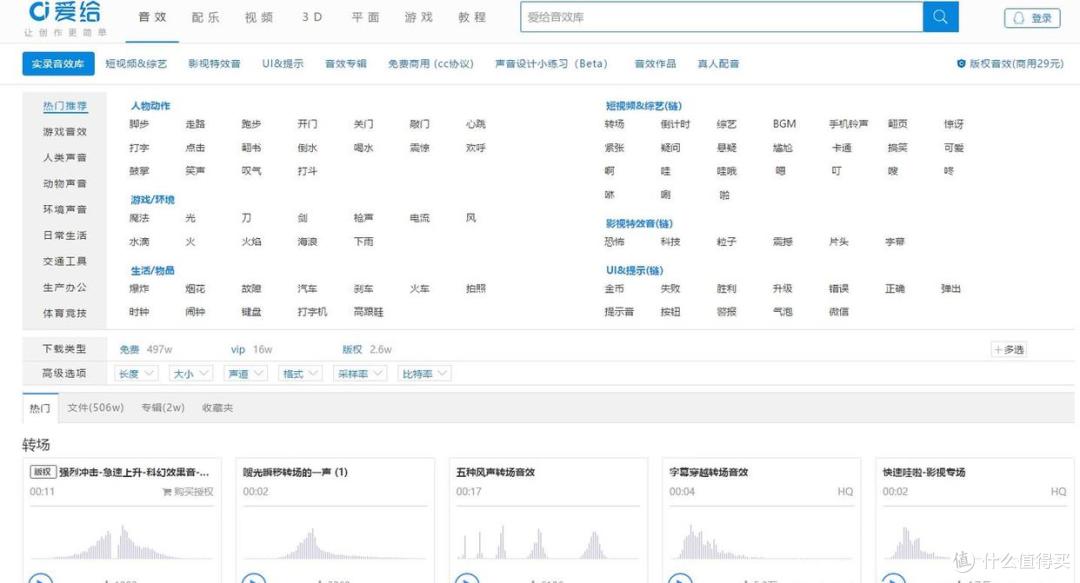Screen dimensions: 1080x583
Task: Select 游戏音效 in the left sidebar
Action: [65, 132]
